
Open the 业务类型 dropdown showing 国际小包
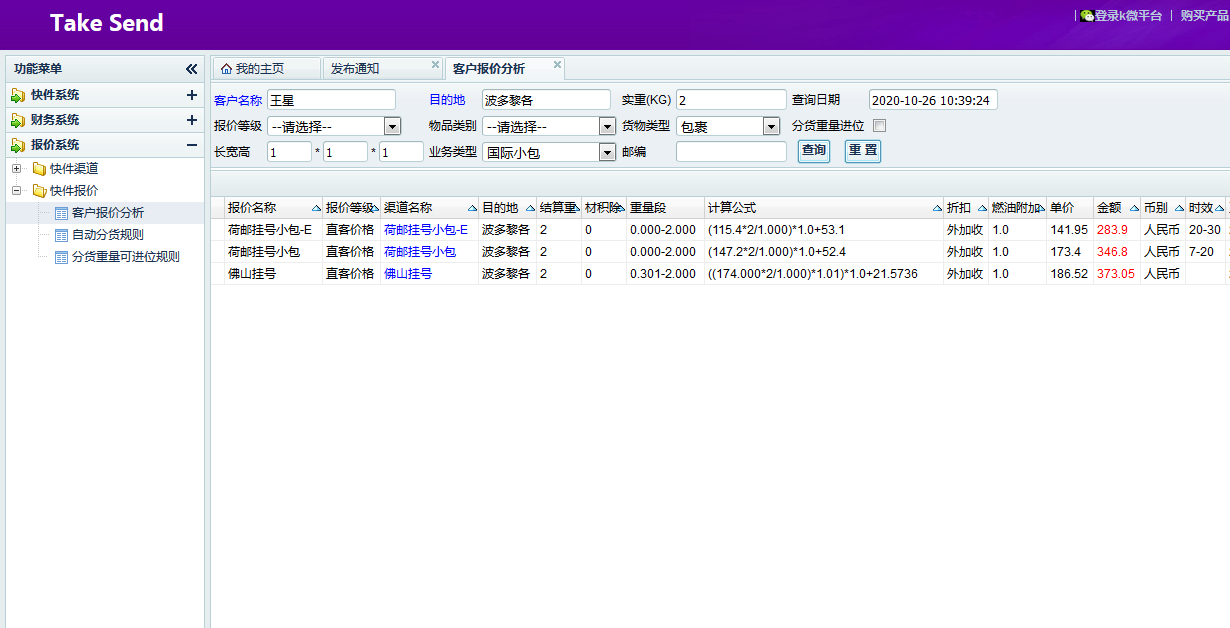click(607, 152)
